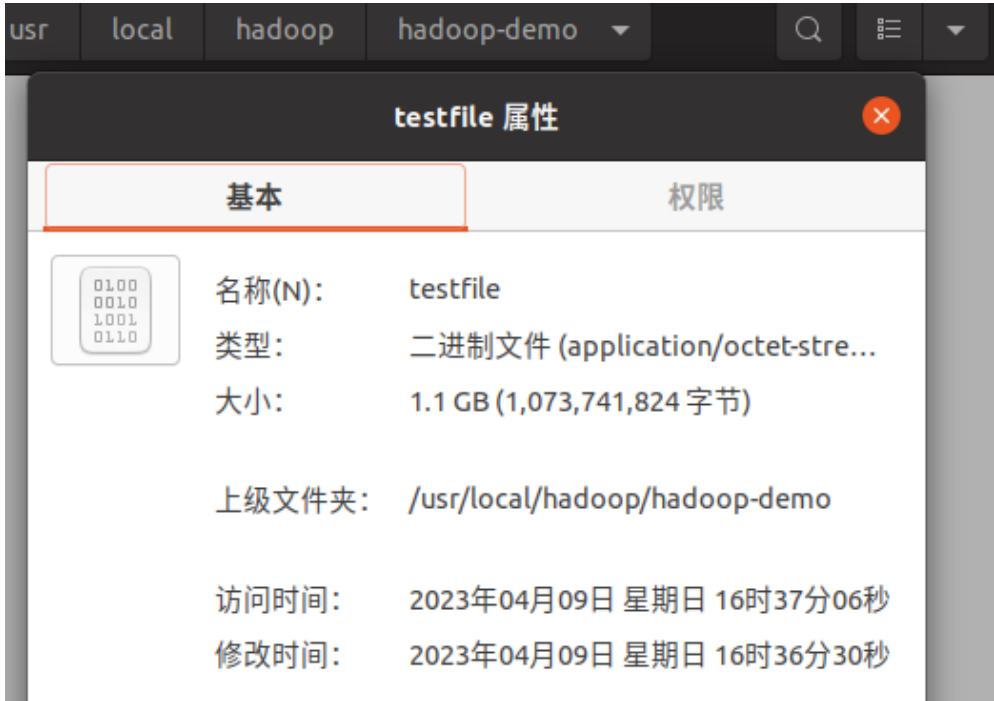Jump to the hadoop folder breadcrumb
994x701 pixels.
click(284, 30)
